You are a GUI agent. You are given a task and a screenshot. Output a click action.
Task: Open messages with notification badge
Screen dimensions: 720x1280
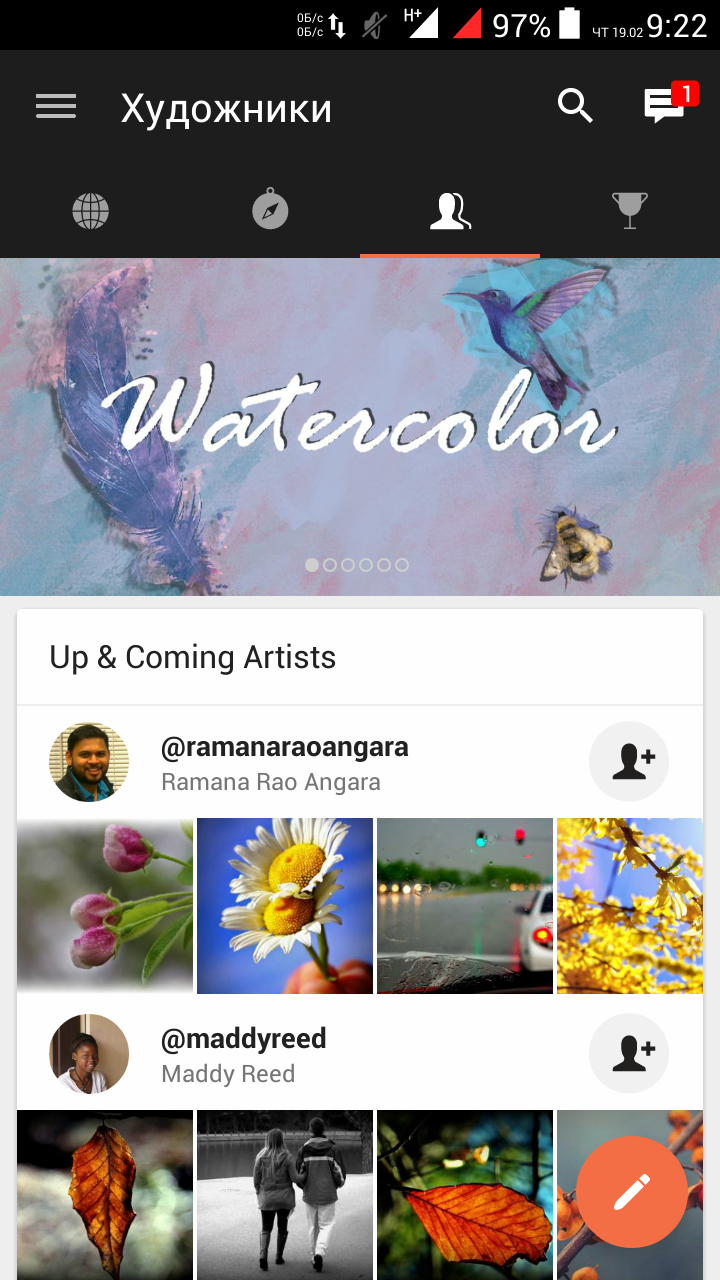pyautogui.click(x=668, y=103)
